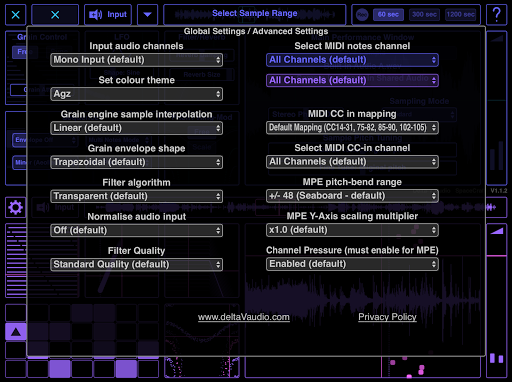This screenshot has width=512, height=382.
Task: Open the Channel Pressure Enabled dropdown
Action: point(352,264)
